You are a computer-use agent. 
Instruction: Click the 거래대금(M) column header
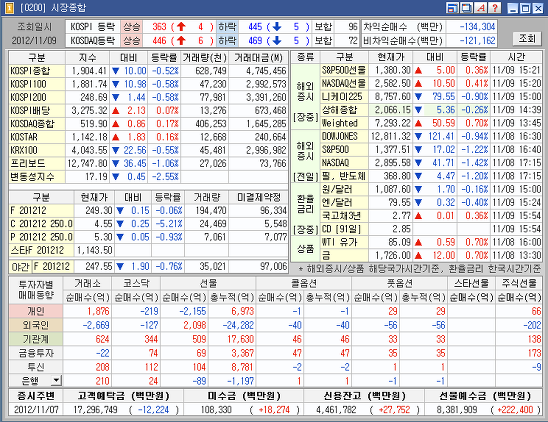click(258, 58)
